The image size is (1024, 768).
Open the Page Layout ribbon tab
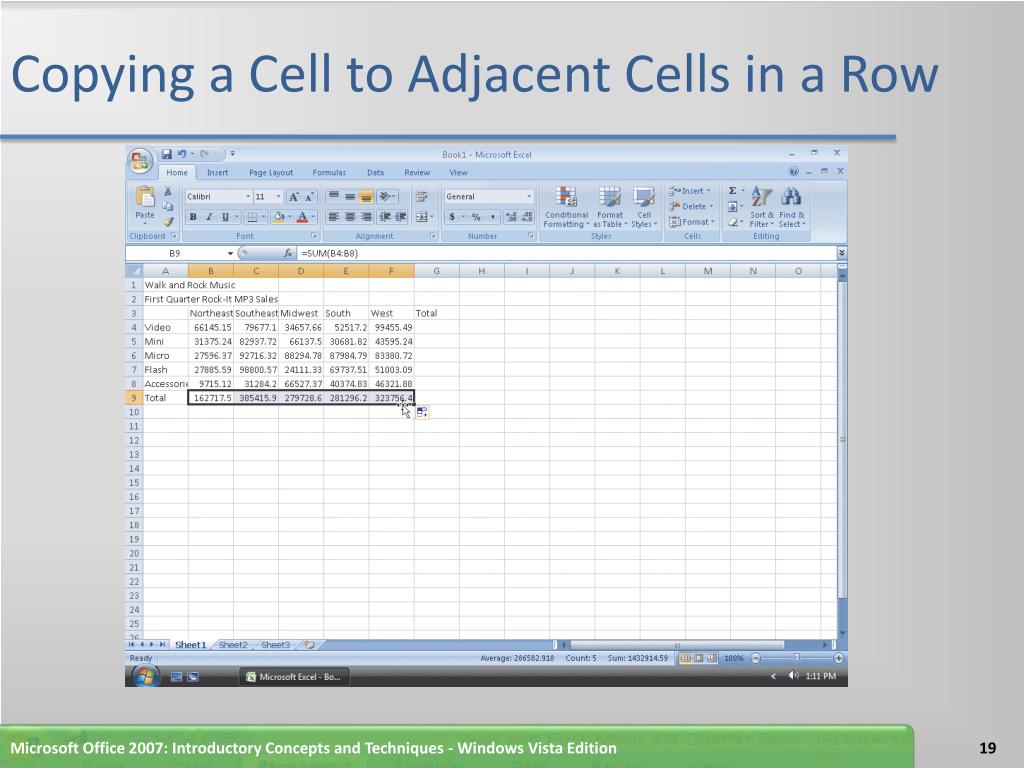pos(271,172)
